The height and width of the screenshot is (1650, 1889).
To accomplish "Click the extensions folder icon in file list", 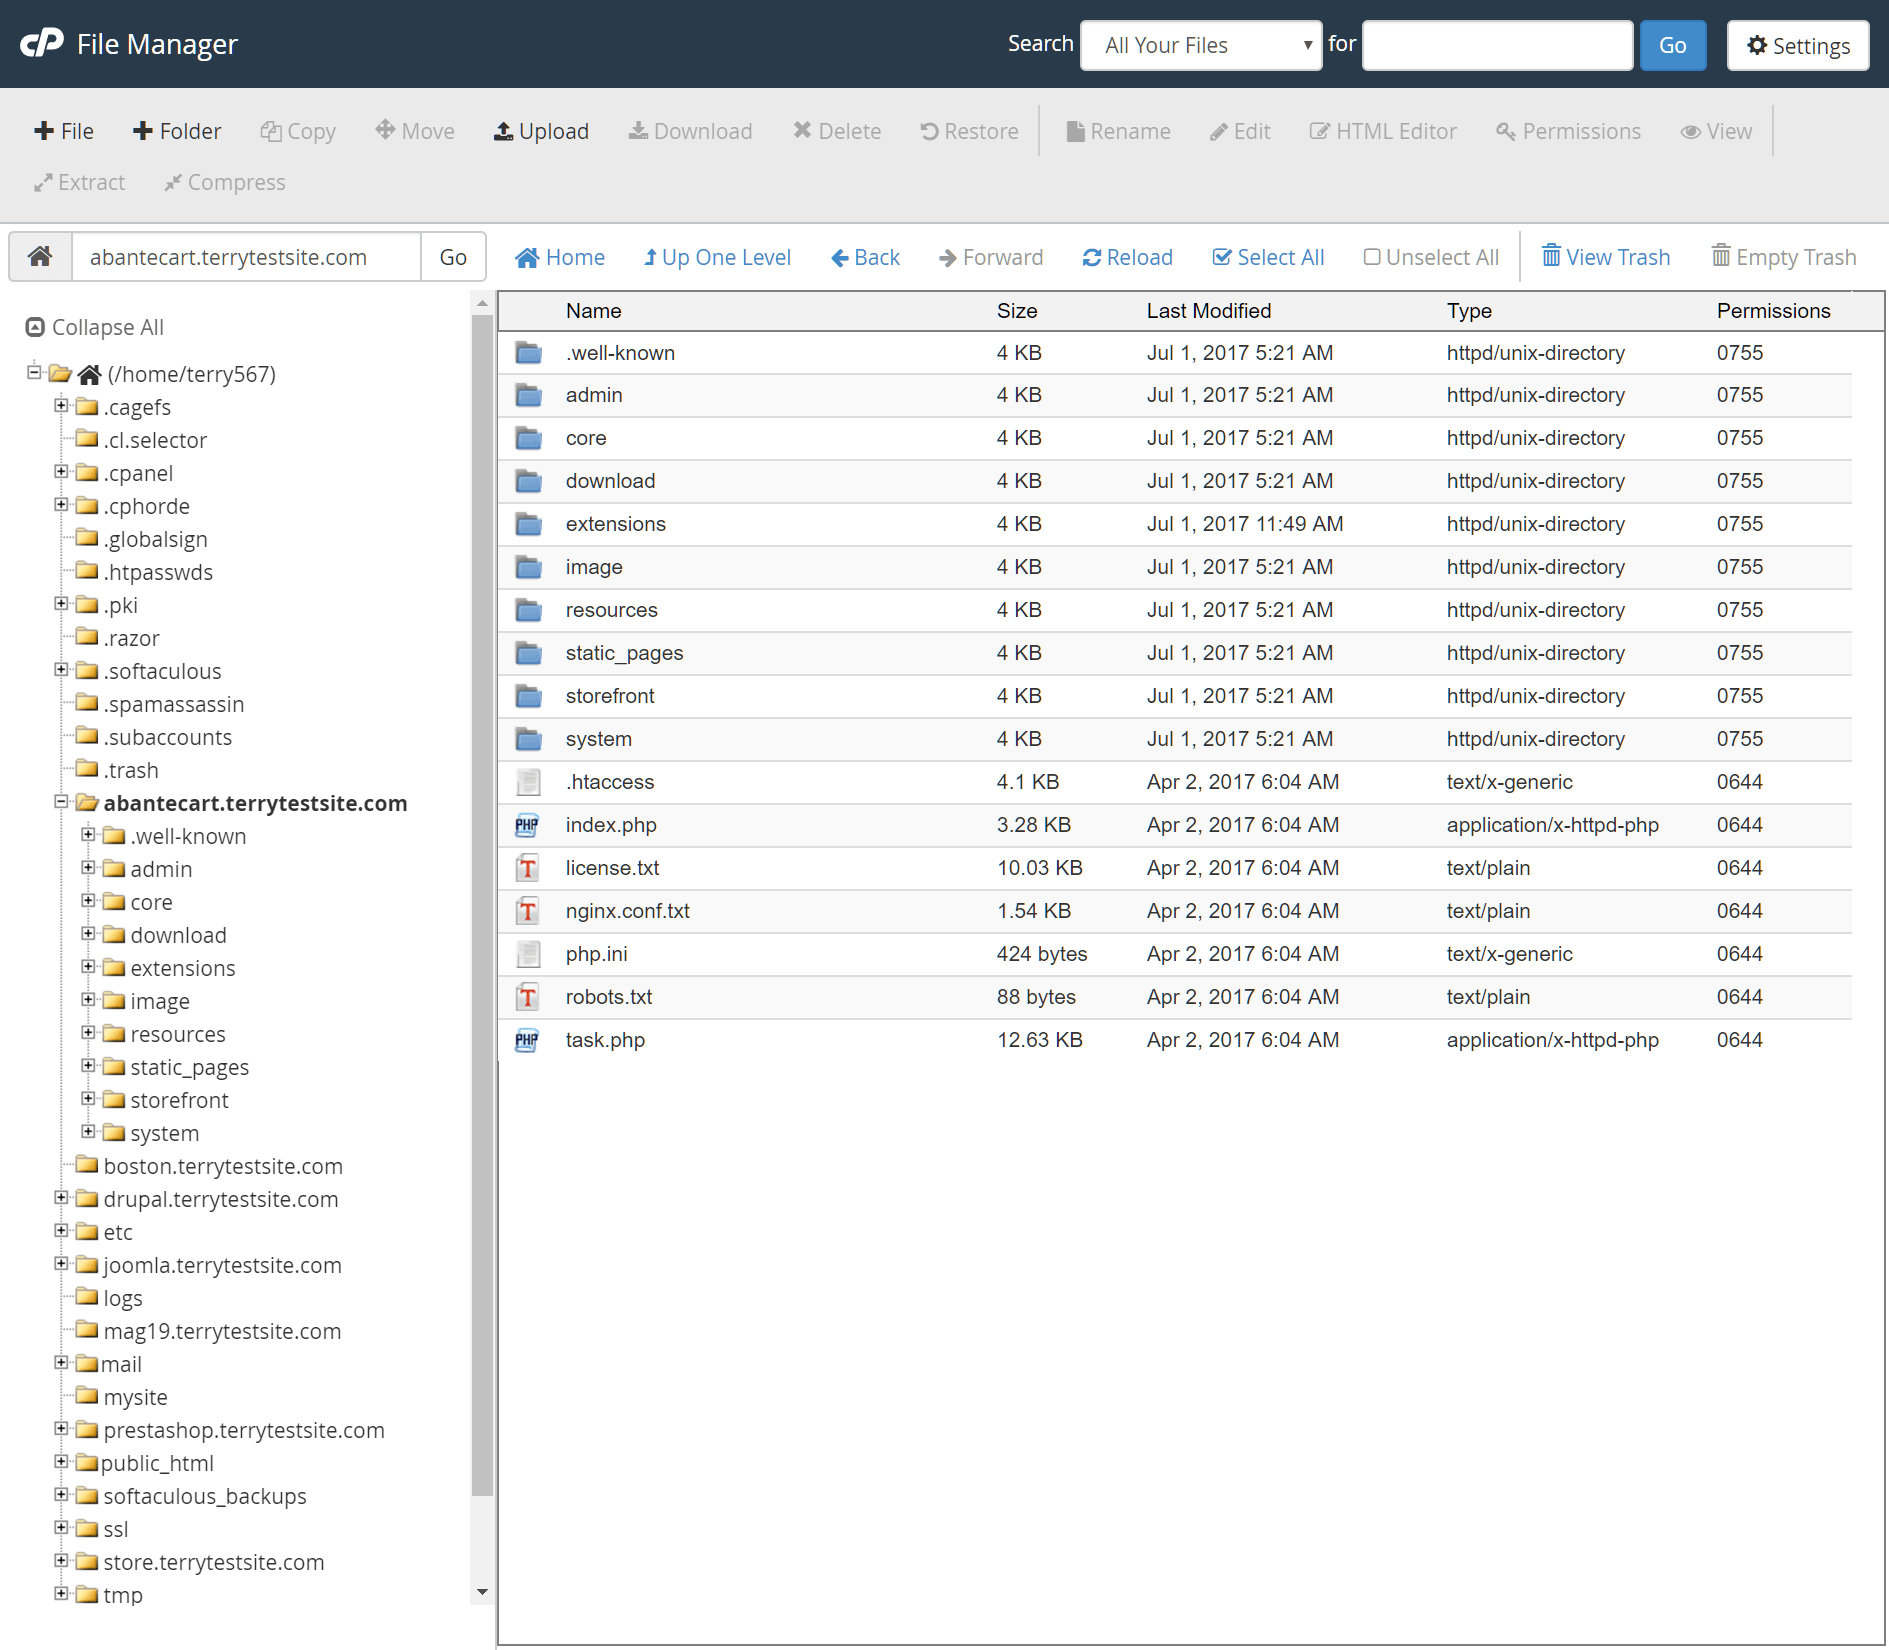I will (x=528, y=524).
